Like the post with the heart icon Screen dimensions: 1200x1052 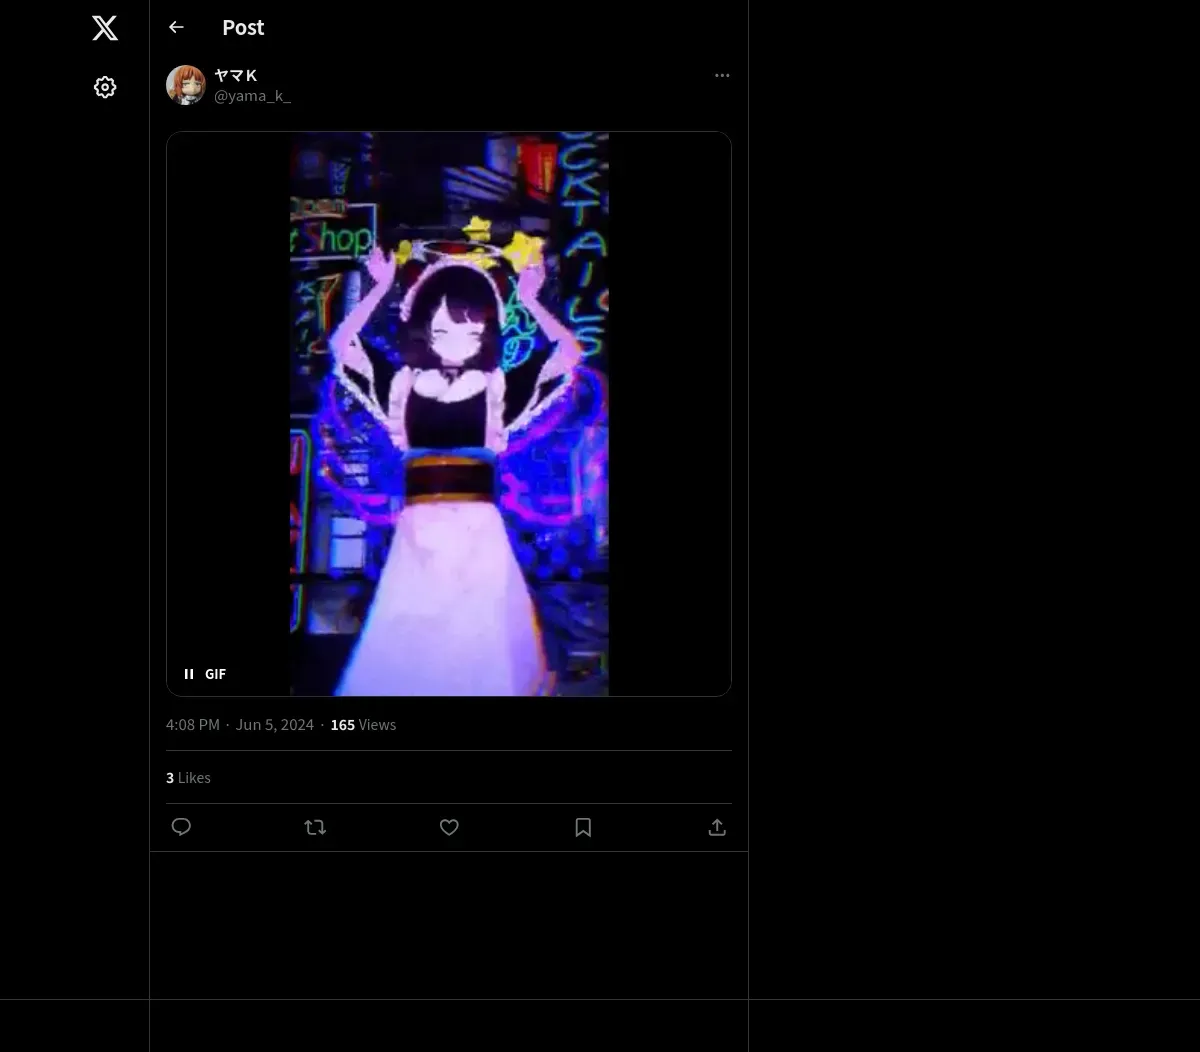(x=449, y=827)
